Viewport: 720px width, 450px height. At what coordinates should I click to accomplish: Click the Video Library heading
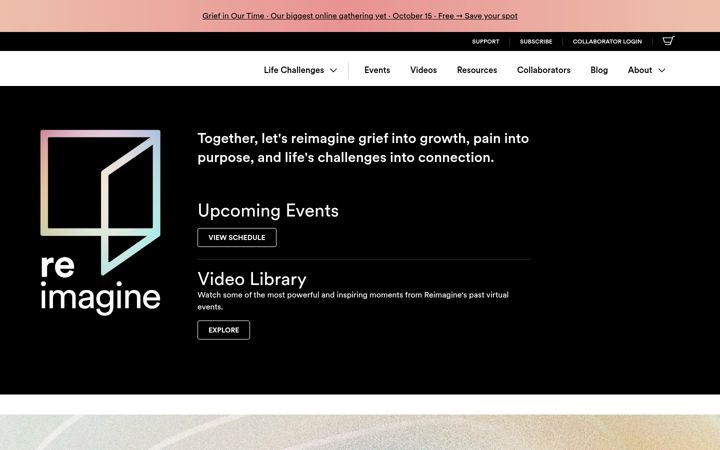(x=252, y=279)
